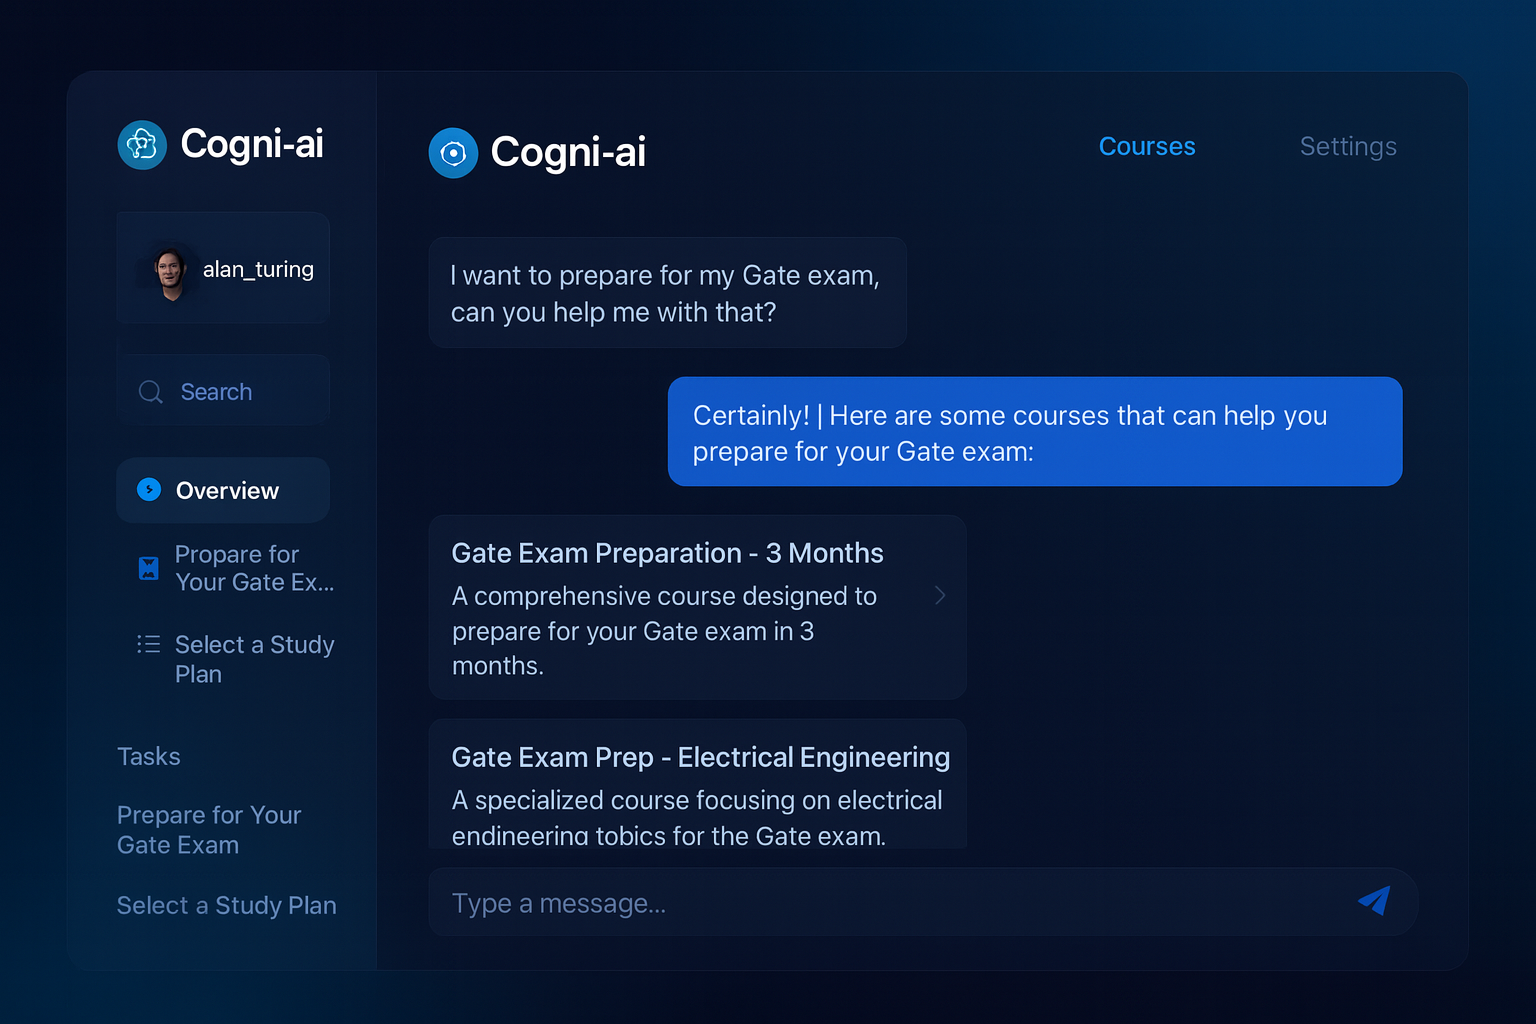Screen dimensions: 1536x1024
Task: Send the message using the paper plane icon
Action: (x=1375, y=901)
